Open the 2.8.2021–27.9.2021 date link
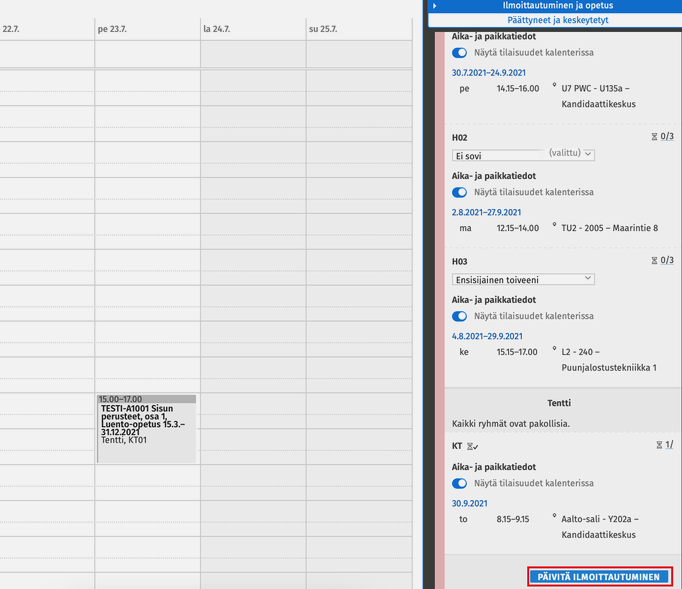This screenshot has width=682, height=589. tap(486, 212)
